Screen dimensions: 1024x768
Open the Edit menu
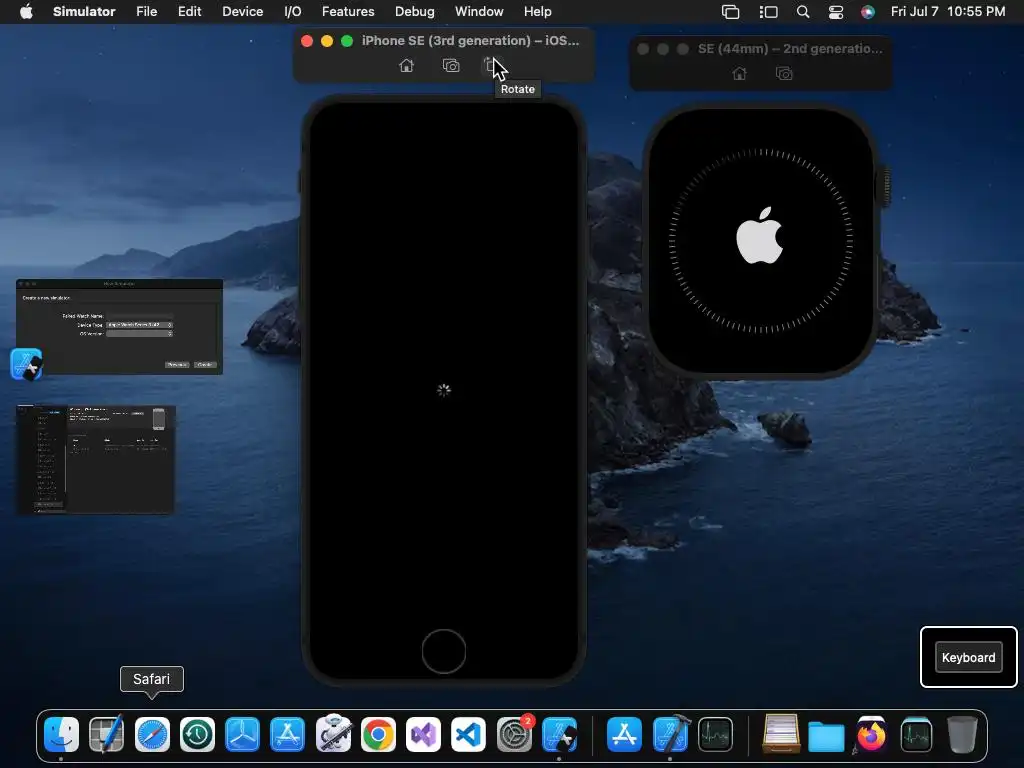tap(189, 12)
